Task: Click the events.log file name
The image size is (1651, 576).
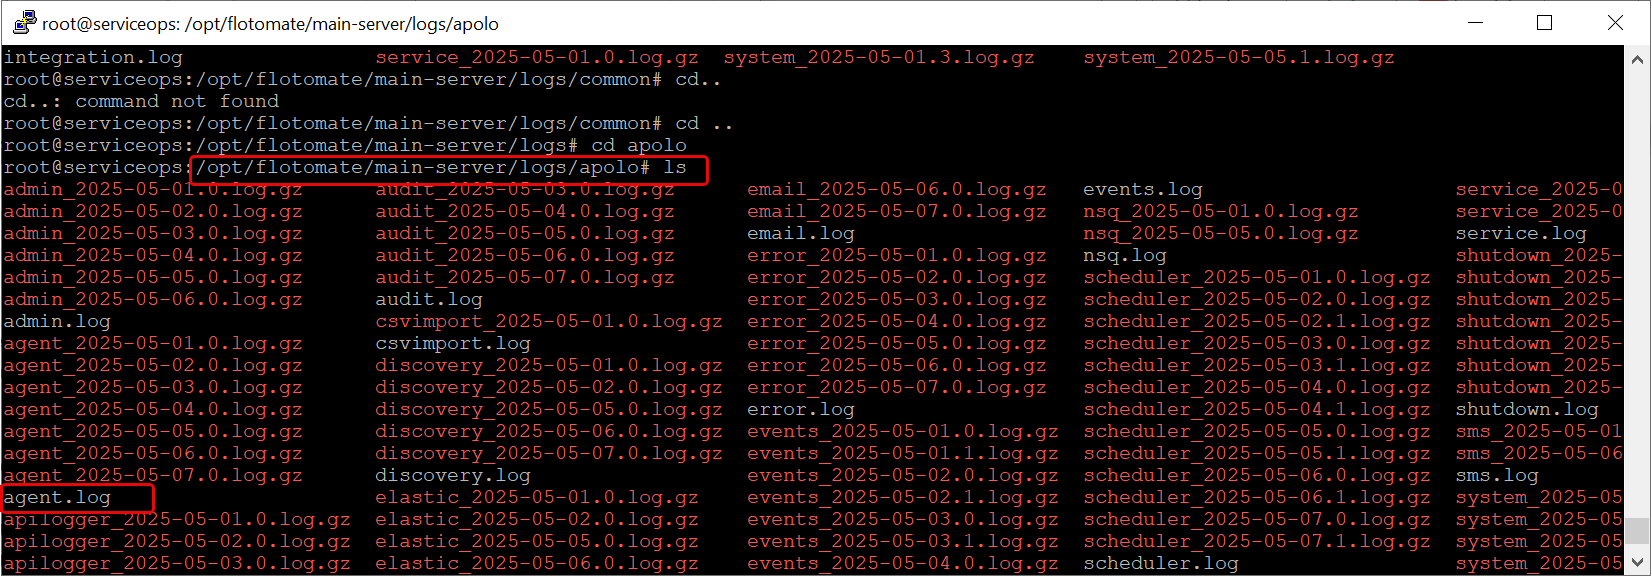Action: click(x=1143, y=189)
